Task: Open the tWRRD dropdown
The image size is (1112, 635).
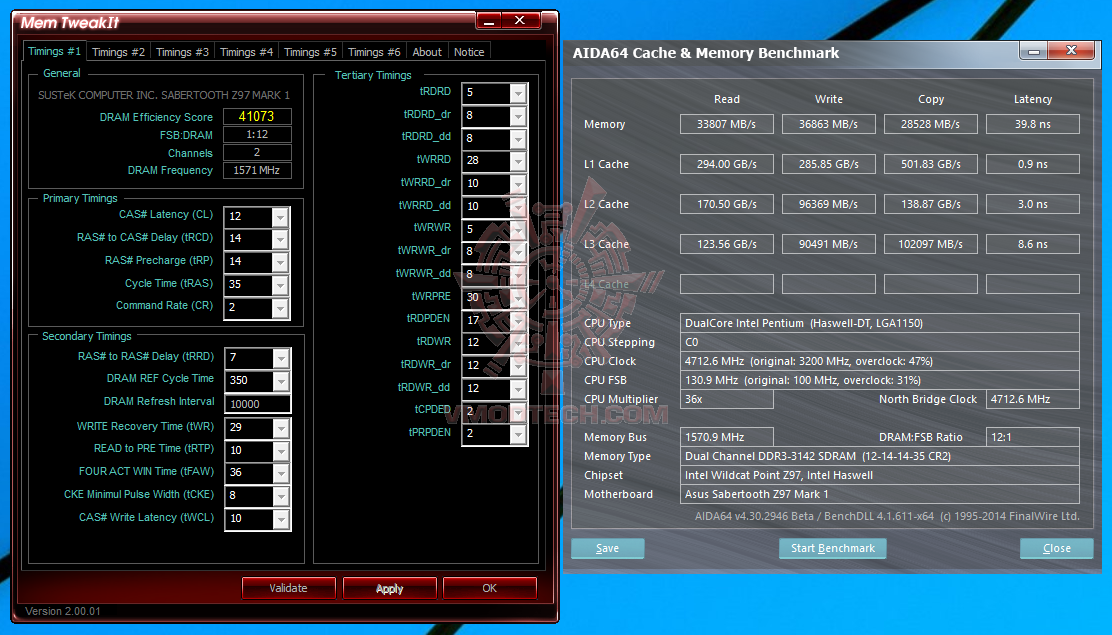Action: 518,161
